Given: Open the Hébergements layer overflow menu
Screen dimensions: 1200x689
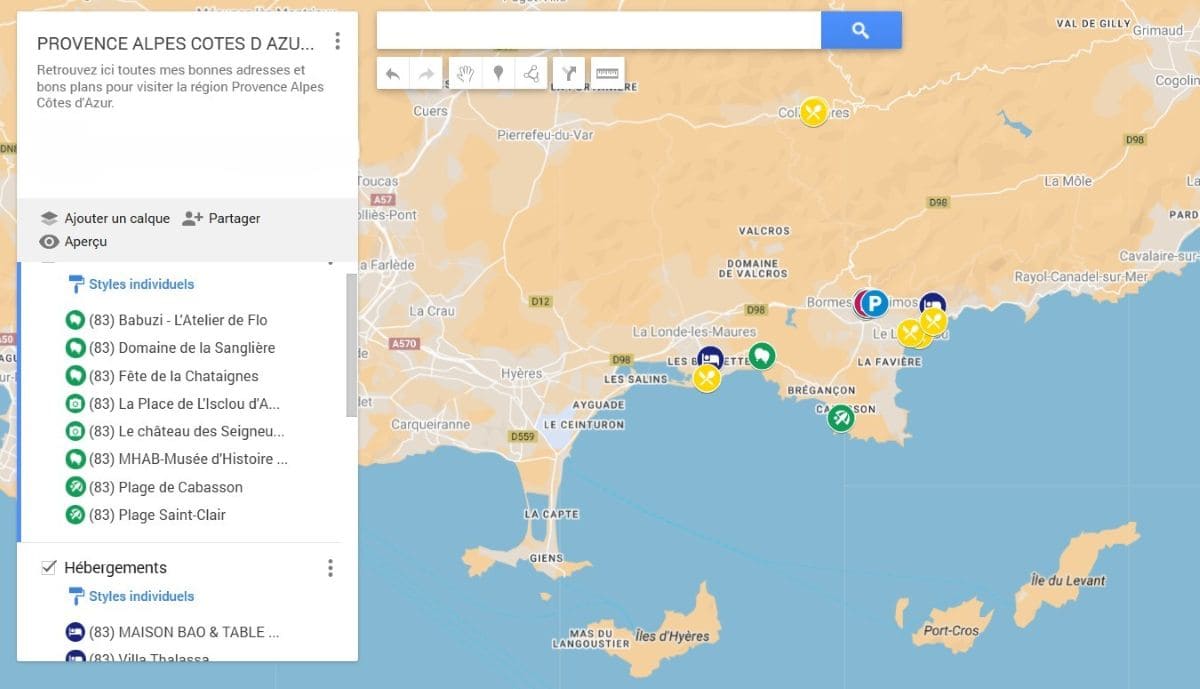Looking at the screenshot, I should (x=331, y=568).
